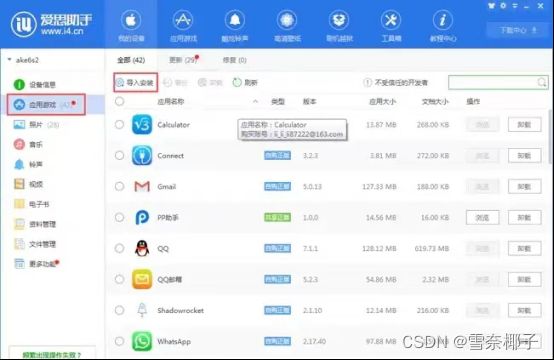This screenshot has width=554, height=360.
Task: Click the 刷新 refresh toolbar item
Action: [x=245, y=82]
